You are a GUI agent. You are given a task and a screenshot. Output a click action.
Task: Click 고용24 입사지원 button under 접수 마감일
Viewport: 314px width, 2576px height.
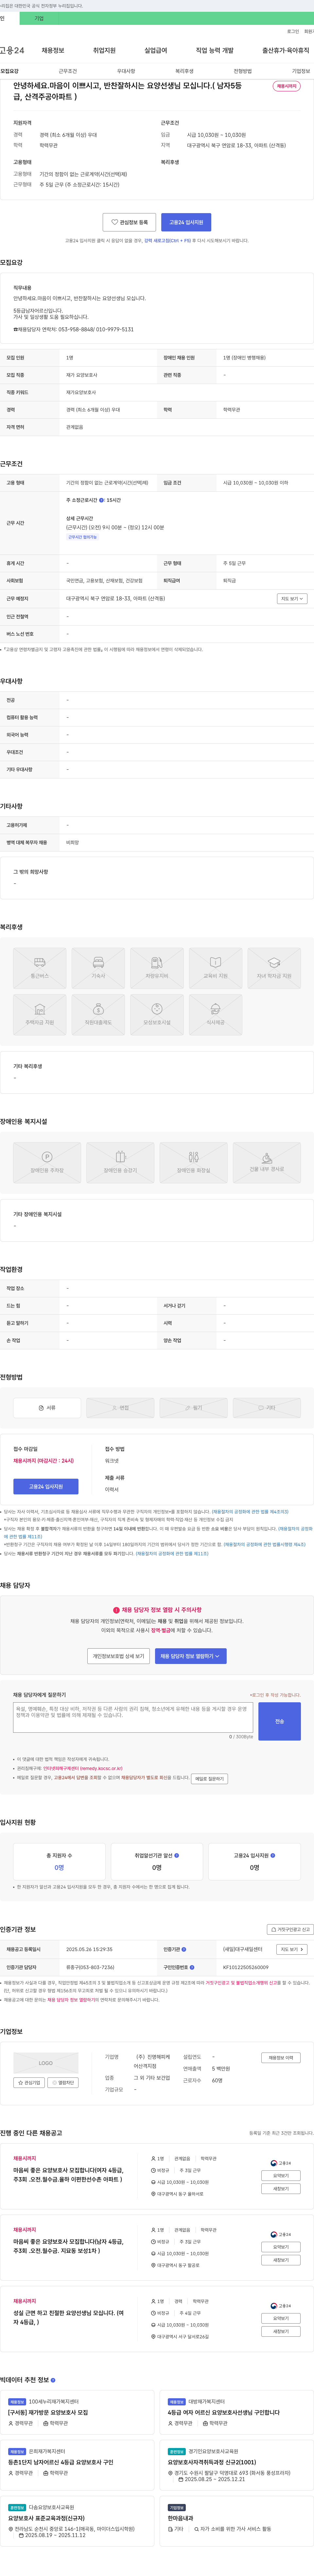pyautogui.click(x=46, y=1487)
